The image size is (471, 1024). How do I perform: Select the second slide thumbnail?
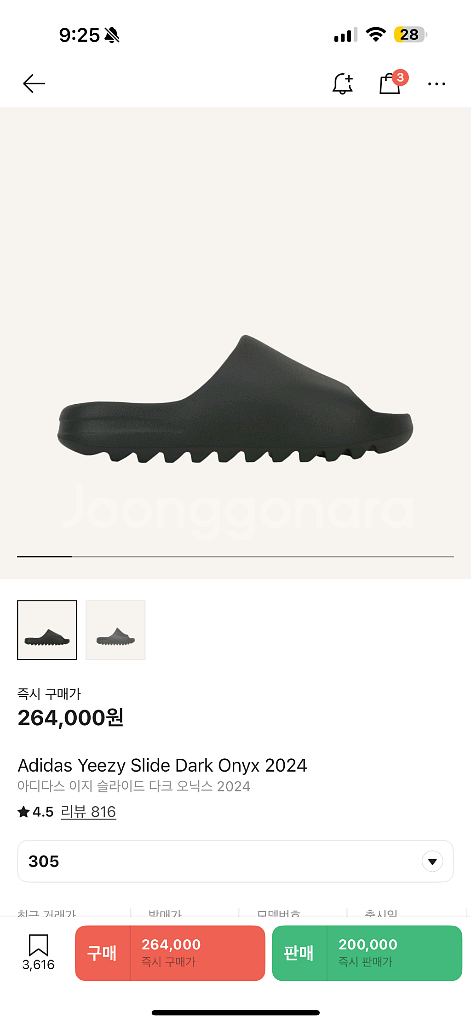click(x=116, y=630)
